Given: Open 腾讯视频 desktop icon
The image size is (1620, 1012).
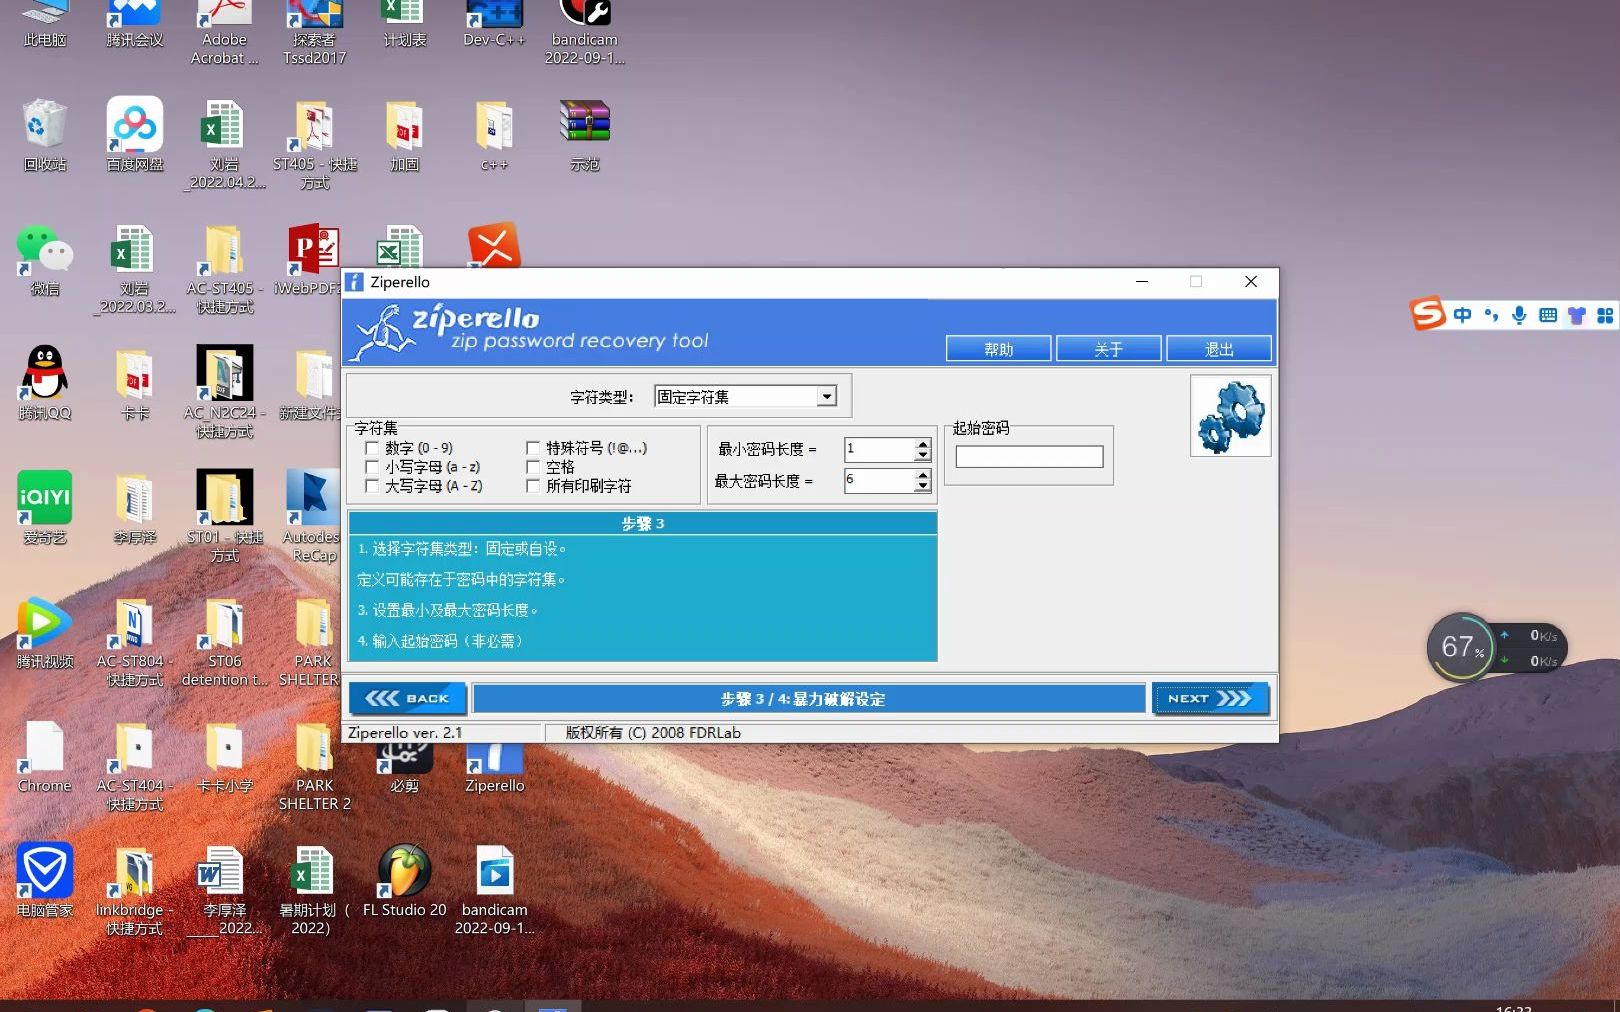Looking at the screenshot, I should pos(44,633).
